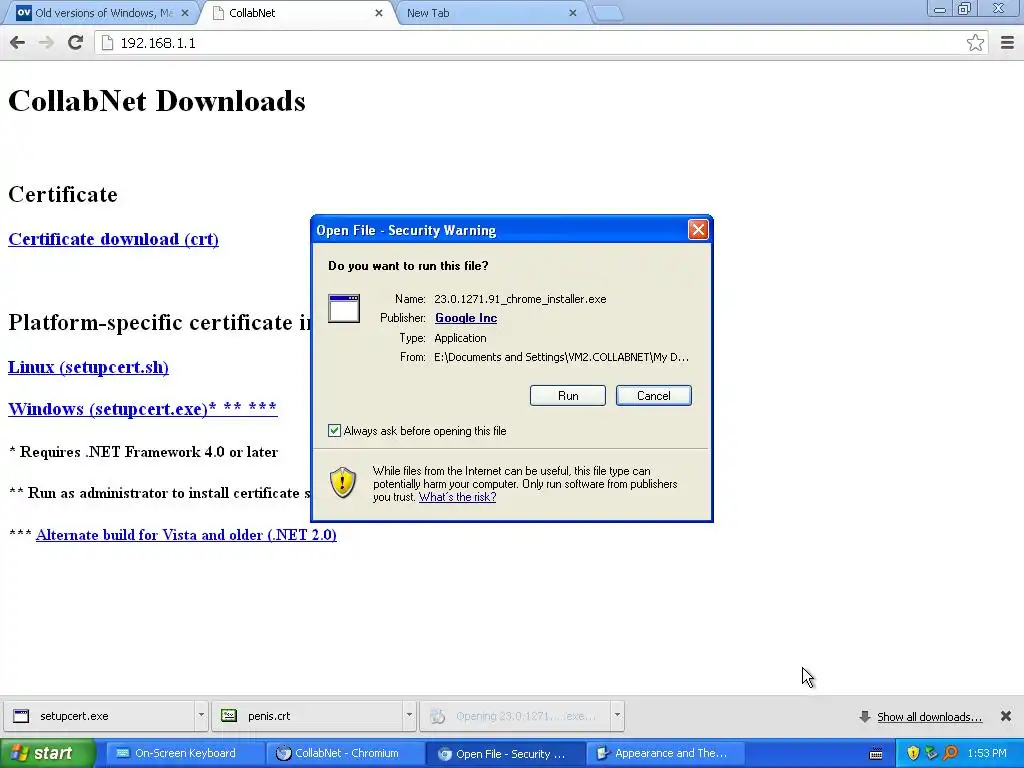Expand the setupcert.exe download options arrow
Image resolution: width=1024 pixels, height=768 pixels.
pos(201,715)
